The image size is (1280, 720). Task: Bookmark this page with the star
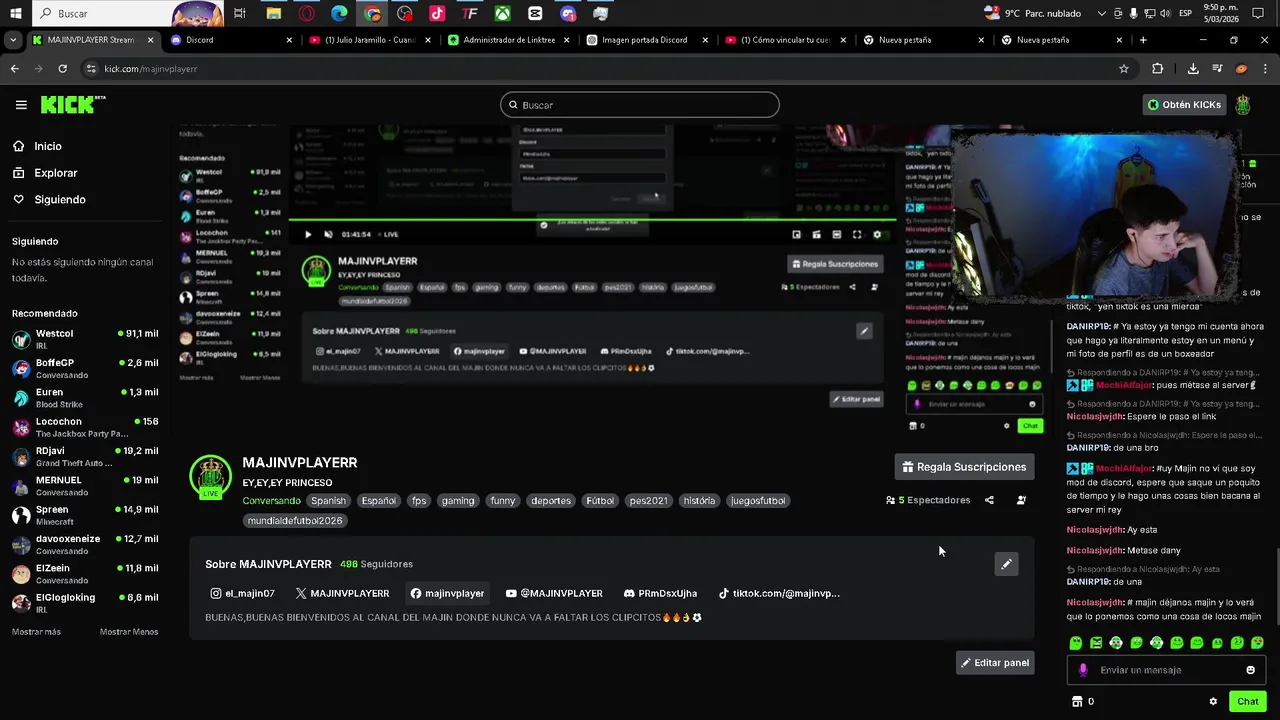[1124, 69]
